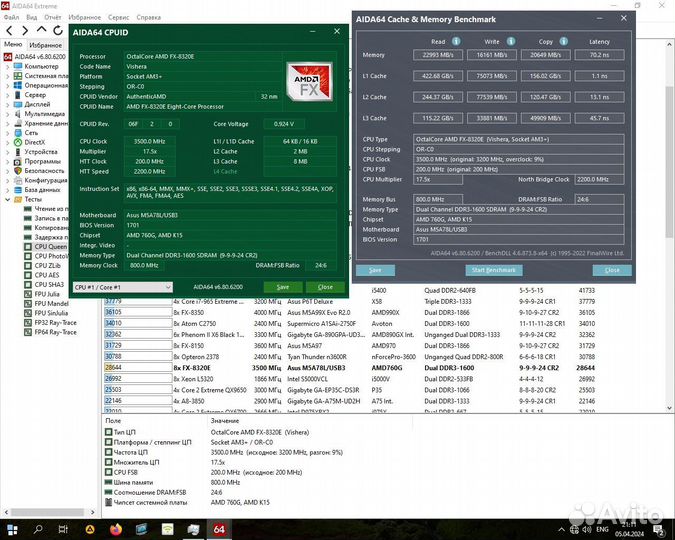675x540 pixels.
Task: Expand the DirectX tree node
Action: point(7,143)
